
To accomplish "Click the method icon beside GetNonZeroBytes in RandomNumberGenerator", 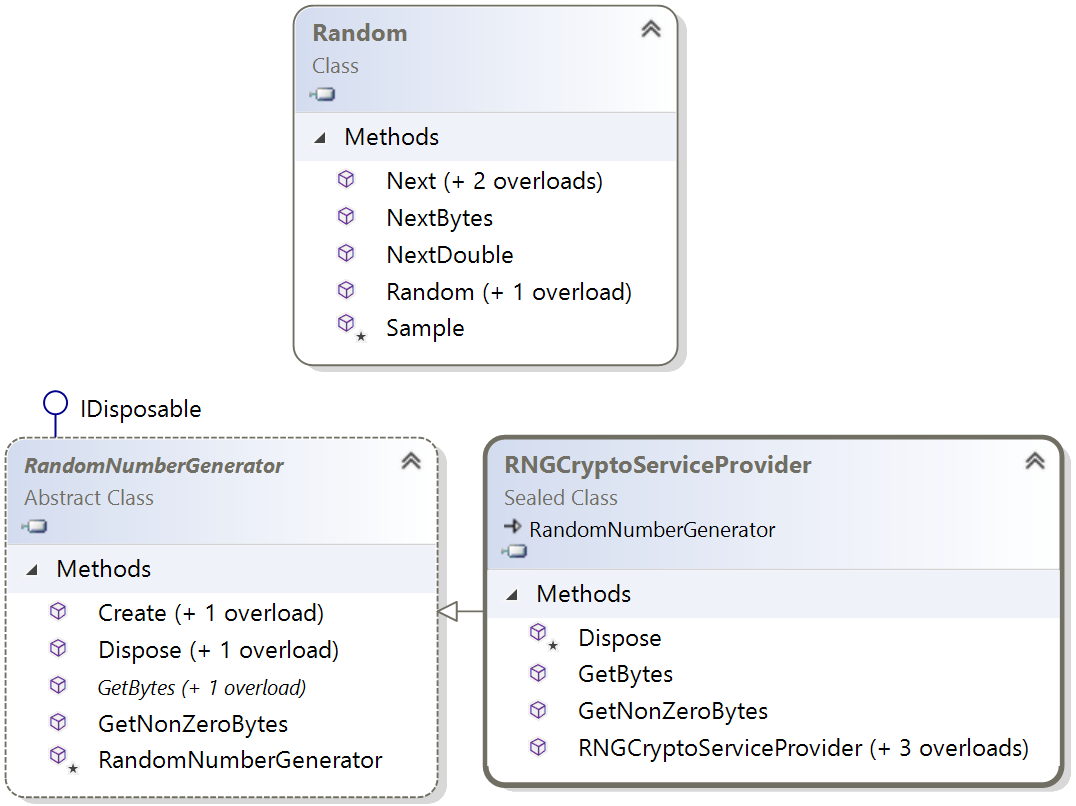I will pyautogui.click(x=58, y=722).
